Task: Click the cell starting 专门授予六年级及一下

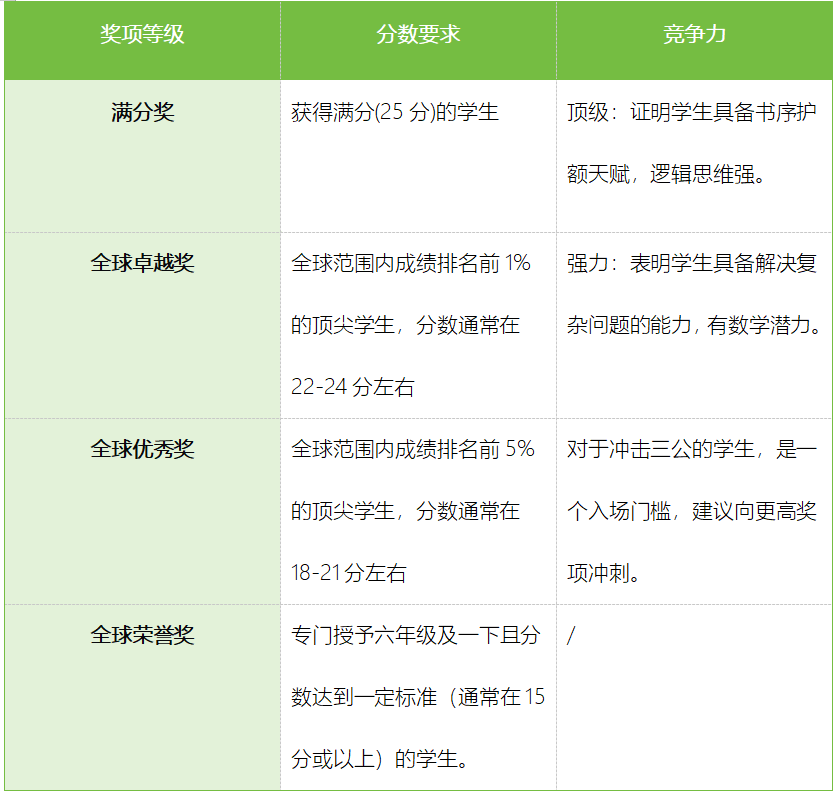Action: [418, 697]
